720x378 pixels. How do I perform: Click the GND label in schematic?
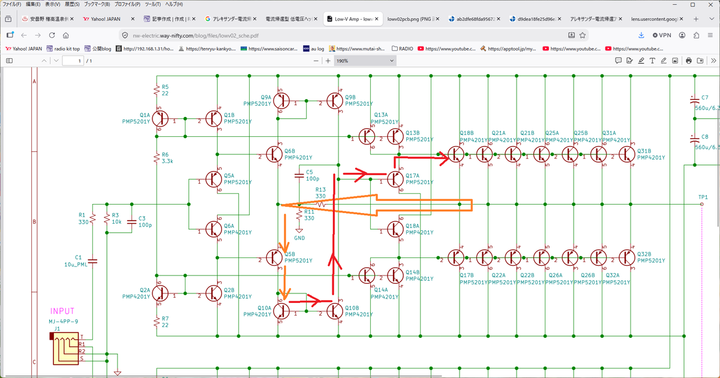coord(299,238)
